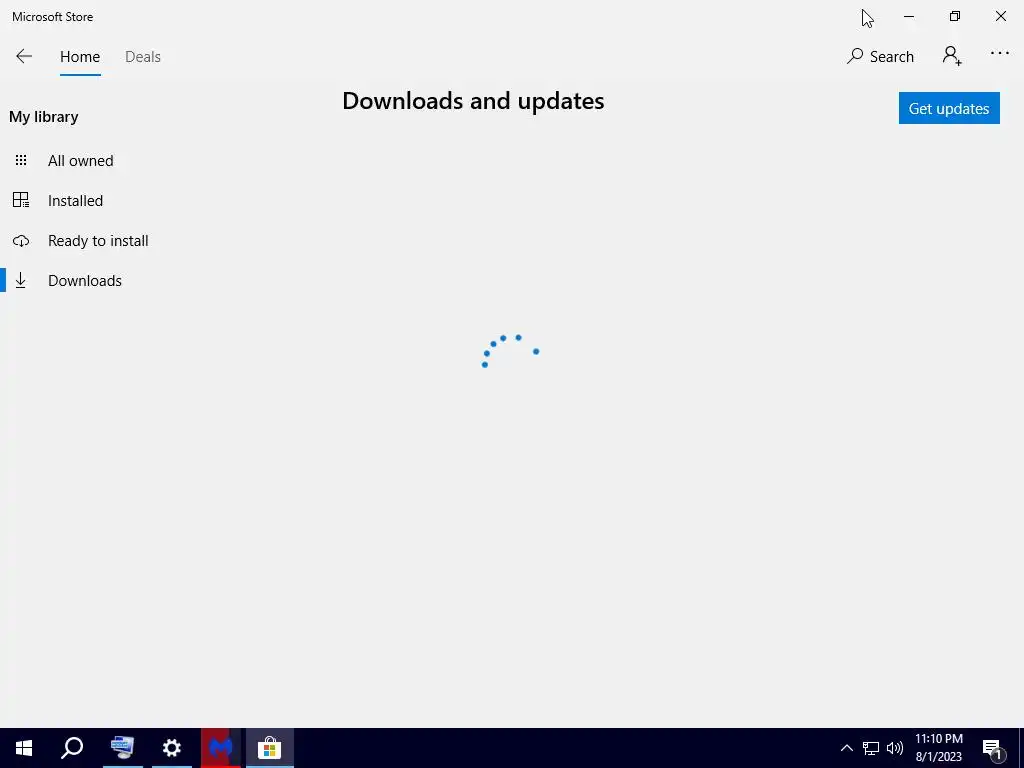
Task: Click the My library heading
Action: [x=44, y=117]
